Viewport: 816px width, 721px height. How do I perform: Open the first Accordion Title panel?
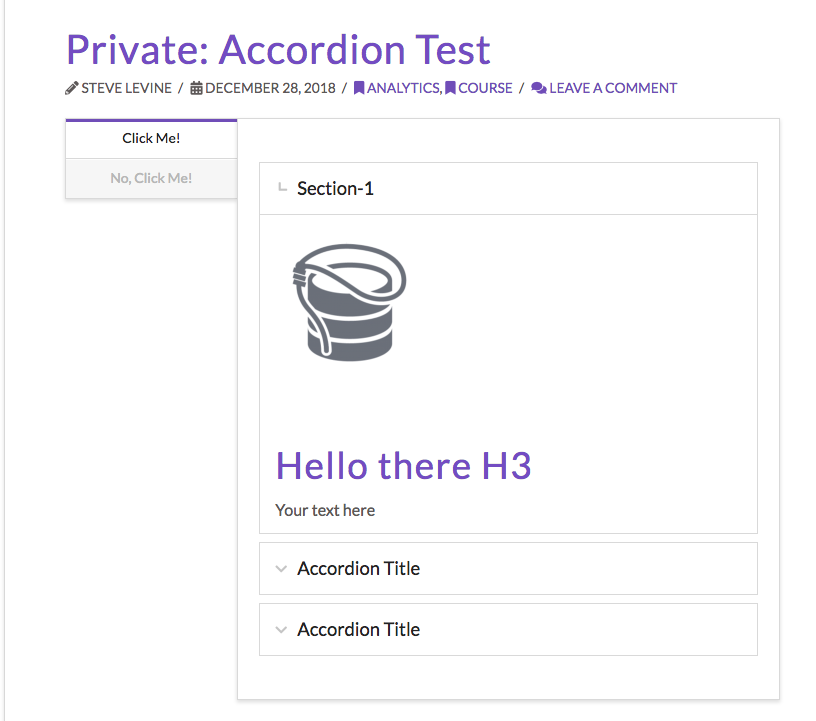pos(508,568)
